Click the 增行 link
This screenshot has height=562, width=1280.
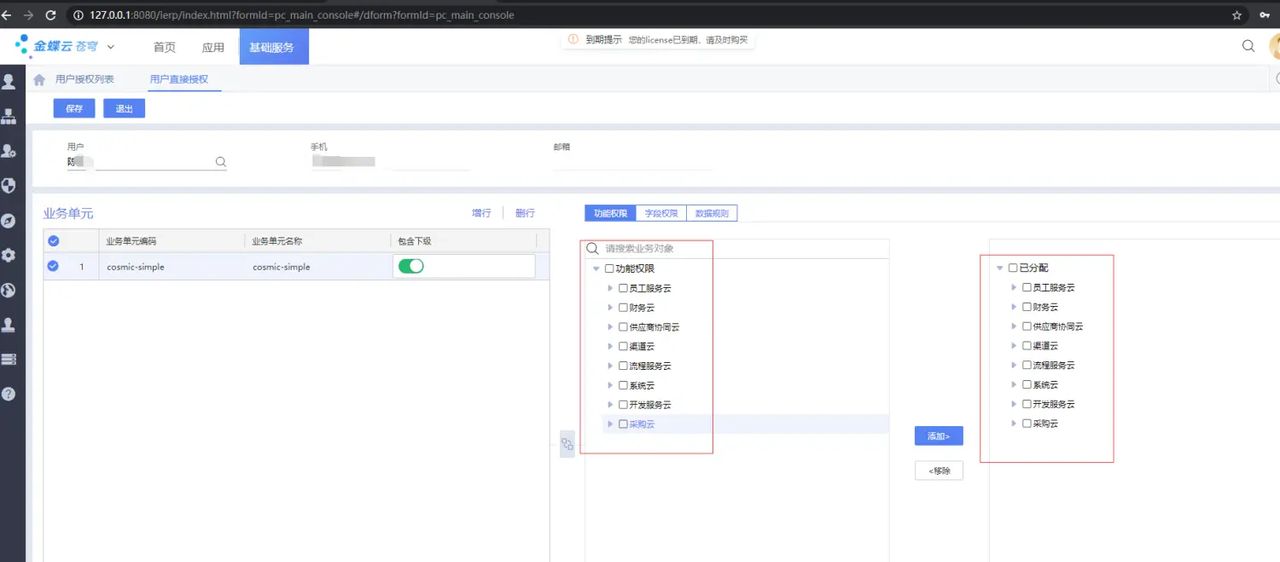tap(481, 213)
